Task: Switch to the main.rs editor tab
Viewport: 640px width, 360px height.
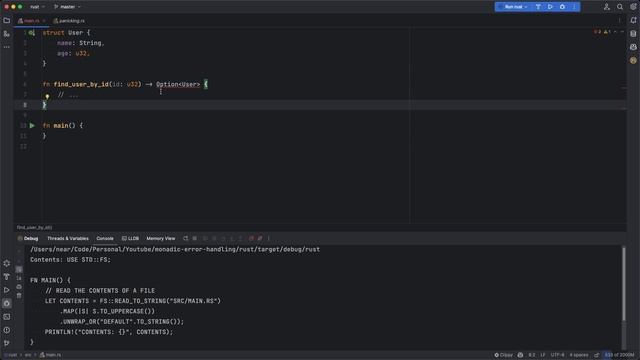Action: (31, 21)
